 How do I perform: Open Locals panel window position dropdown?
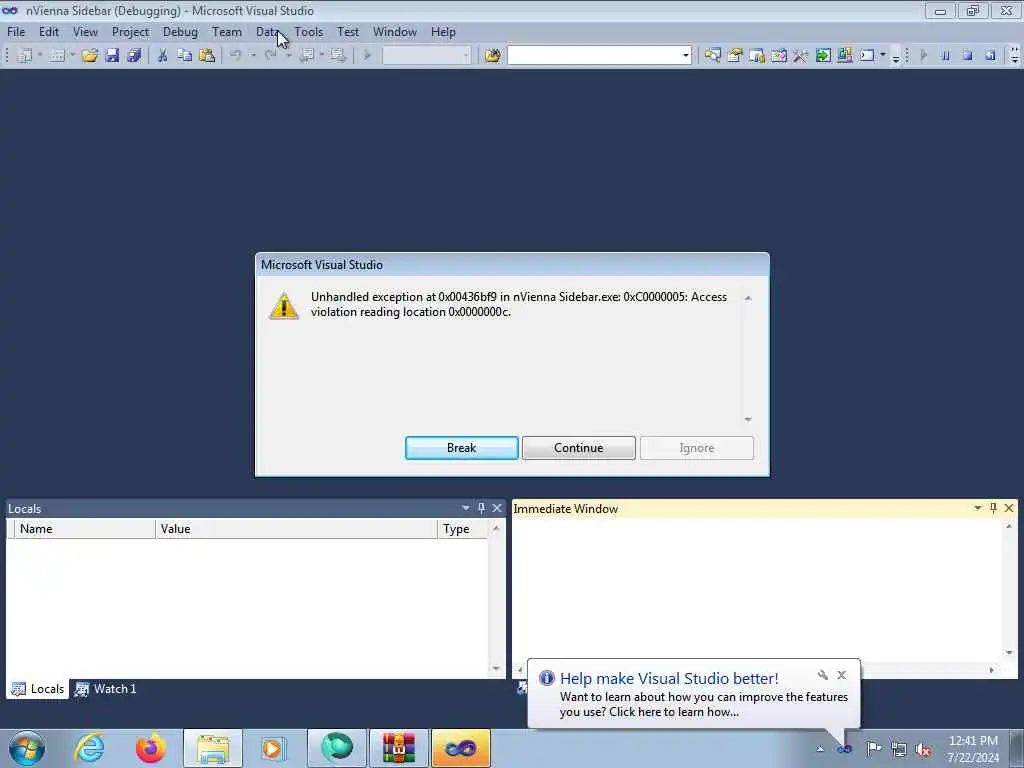click(x=466, y=508)
